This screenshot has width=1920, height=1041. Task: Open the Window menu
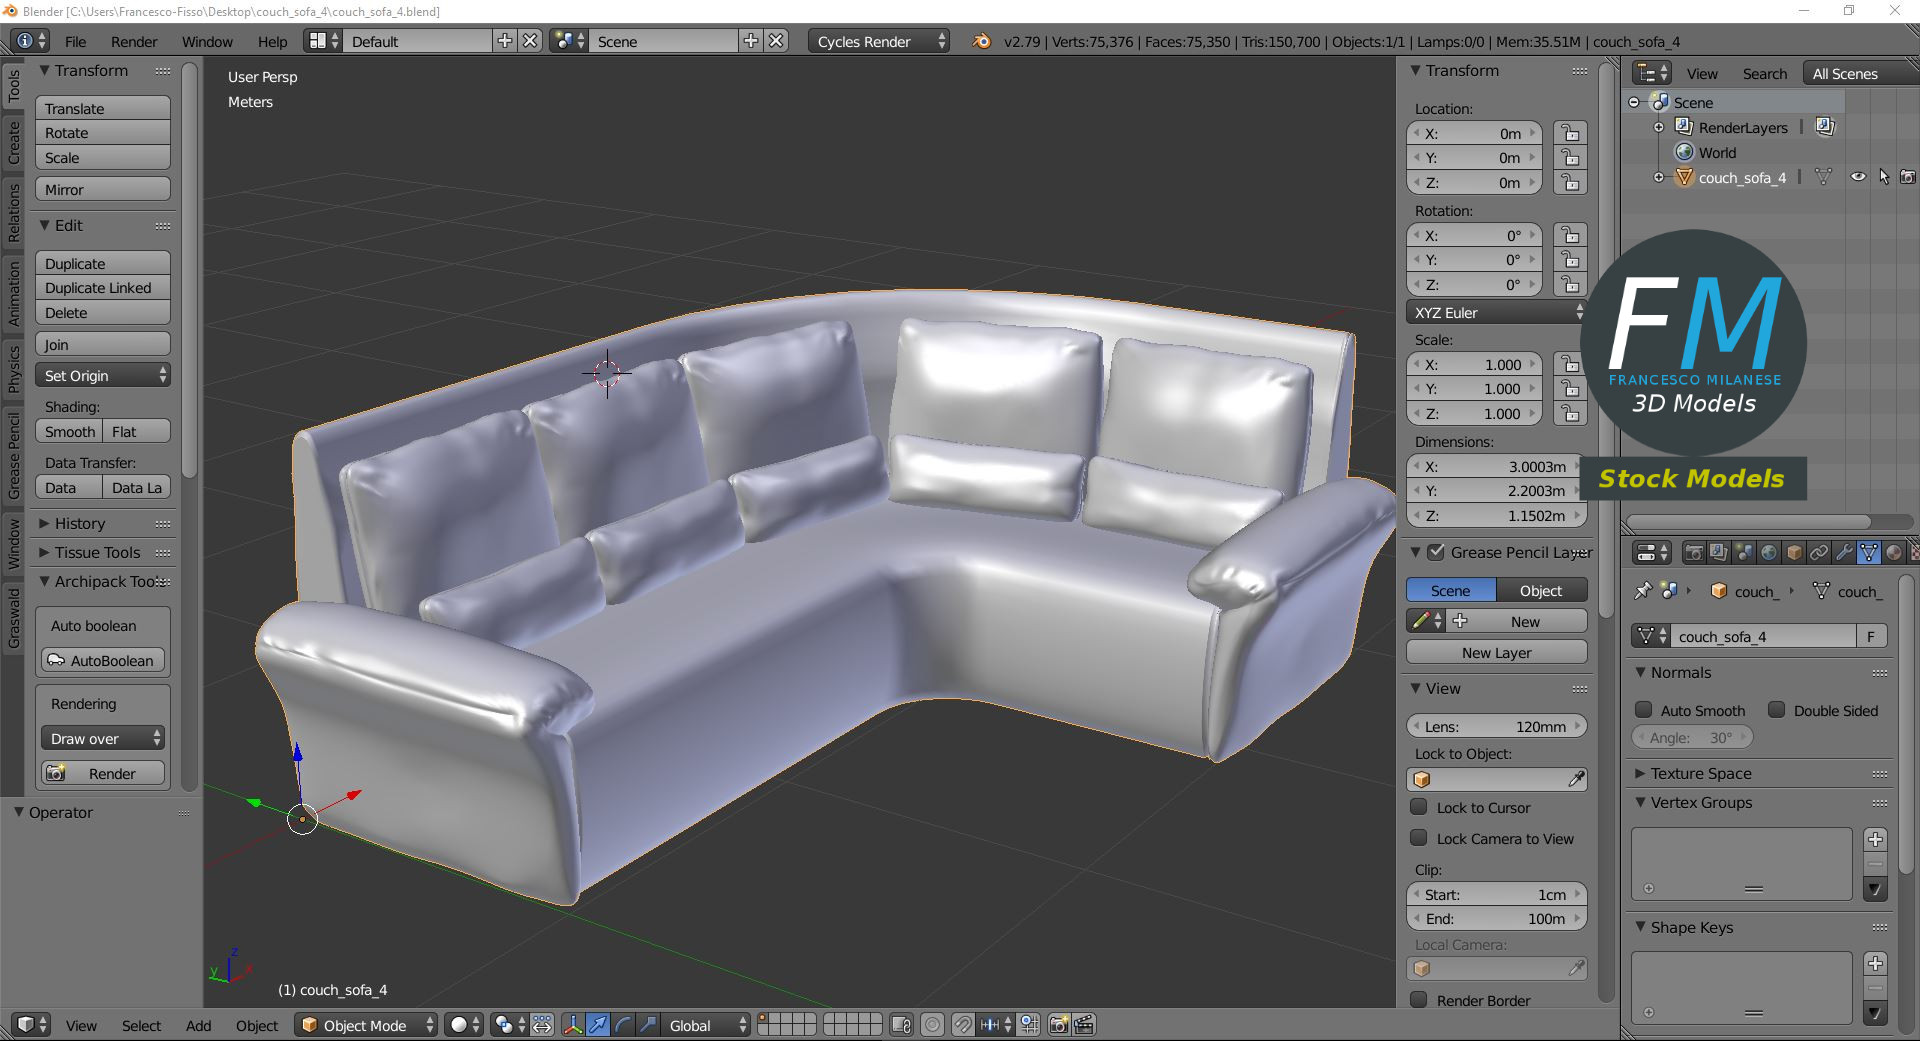(207, 41)
